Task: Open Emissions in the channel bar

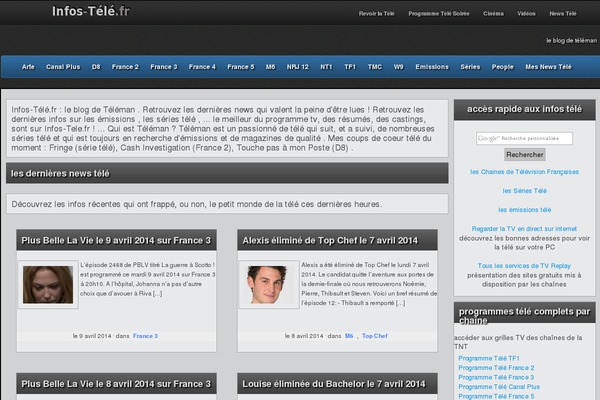Action: tap(432, 67)
